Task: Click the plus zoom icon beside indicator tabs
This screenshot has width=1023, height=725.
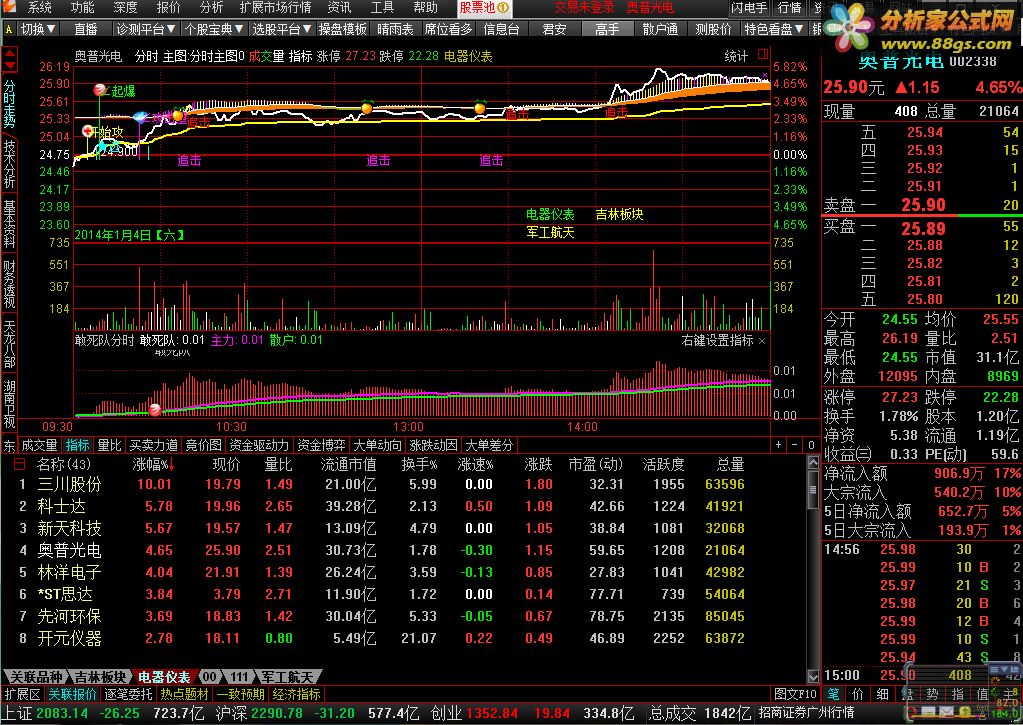Action: tap(778, 445)
